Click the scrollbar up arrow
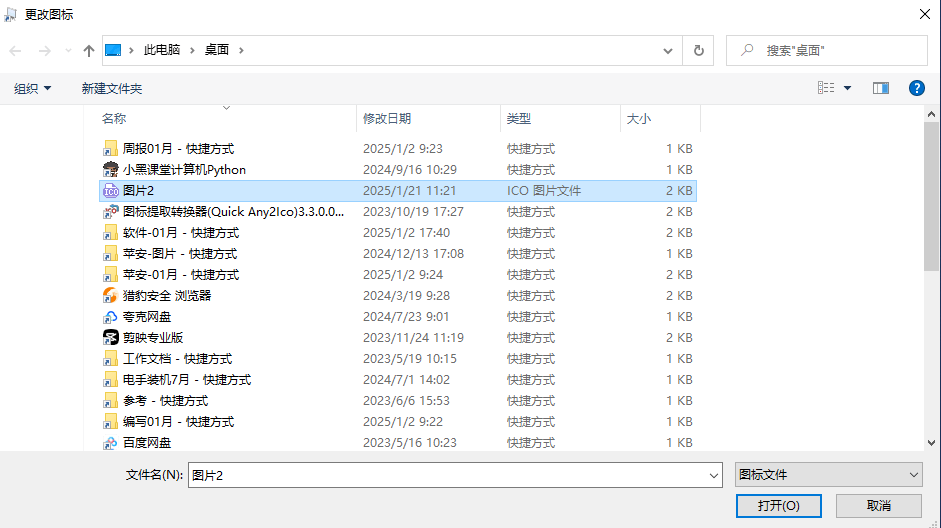Screen dimensions: 941x528 931,114
